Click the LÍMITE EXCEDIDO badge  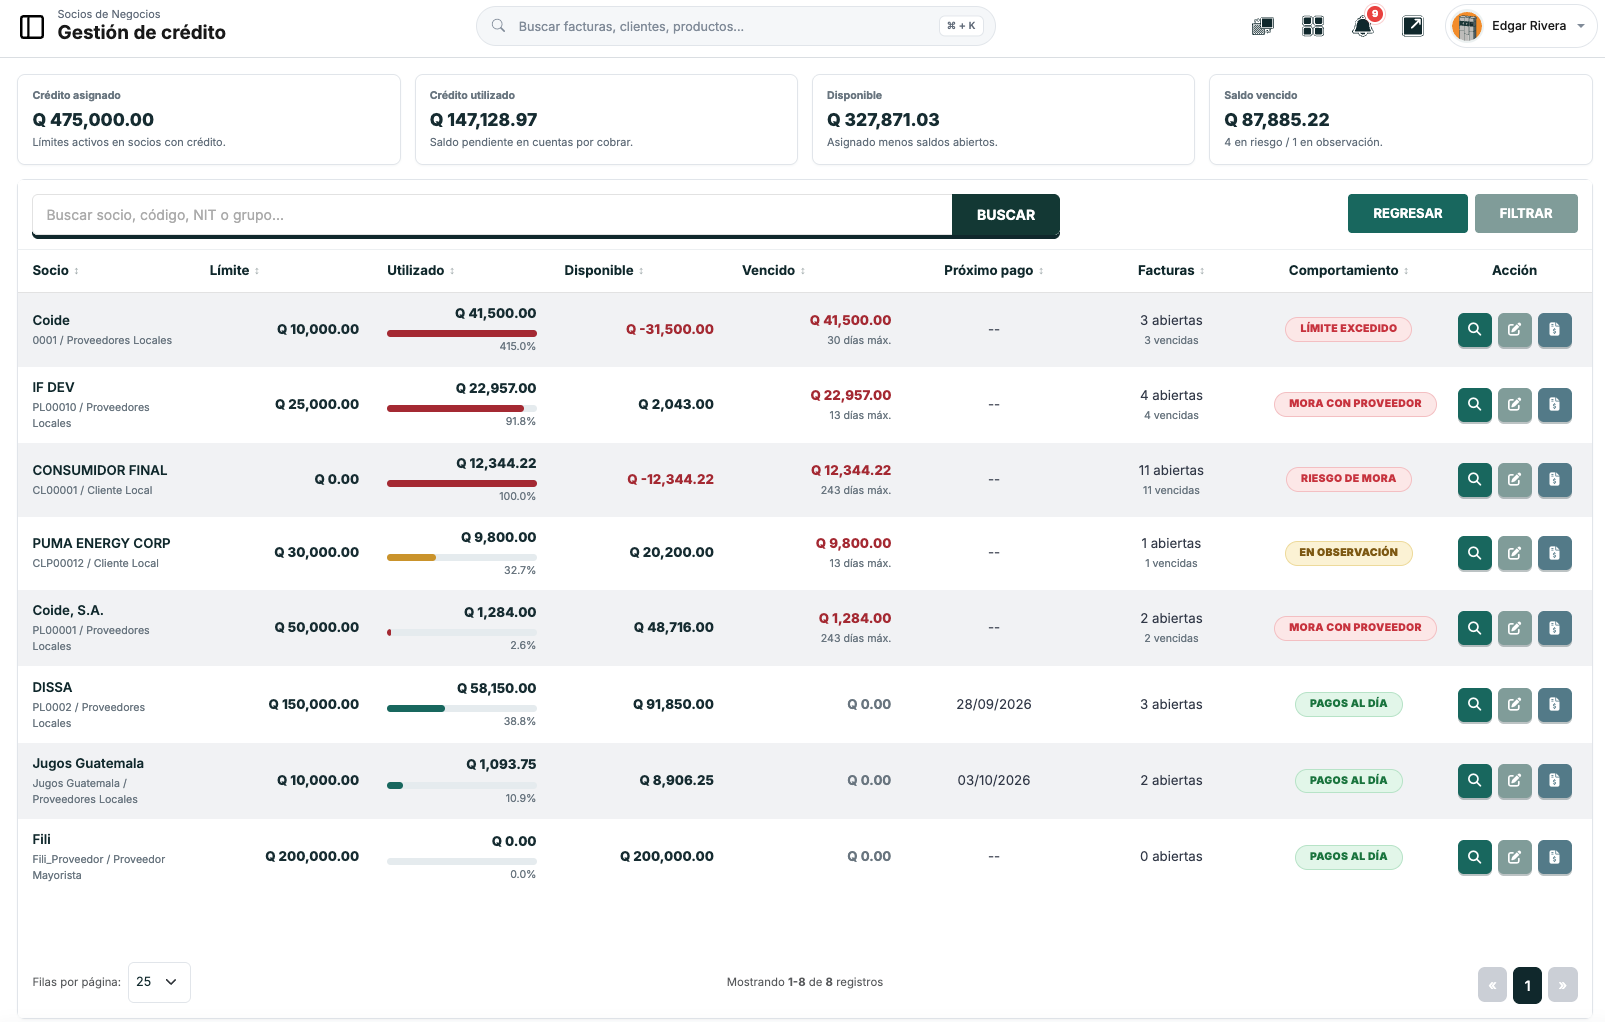[1349, 329]
